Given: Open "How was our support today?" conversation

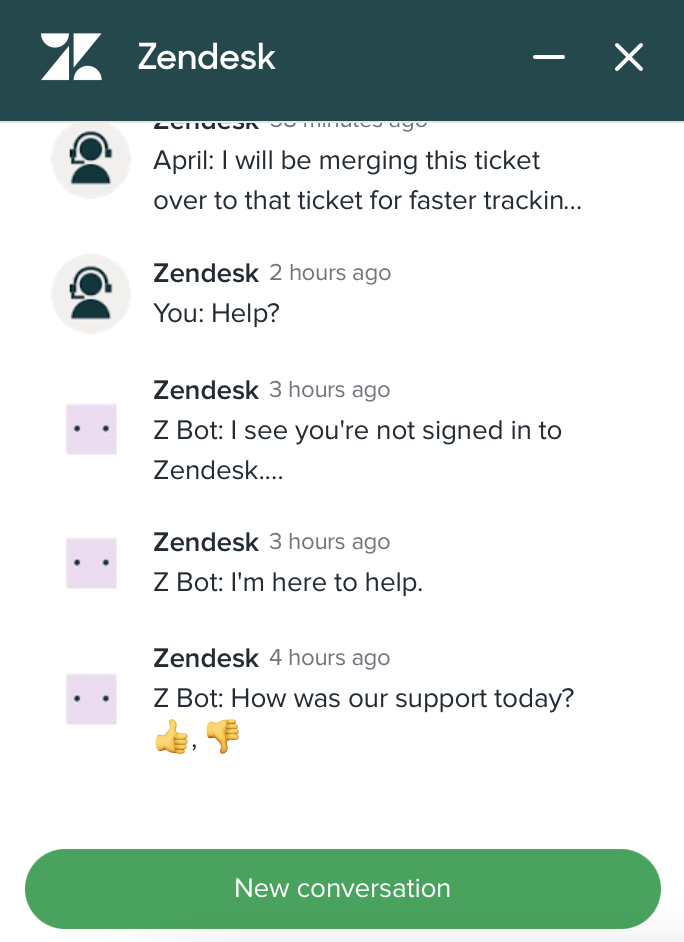Looking at the screenshot, I should [364, 698].
